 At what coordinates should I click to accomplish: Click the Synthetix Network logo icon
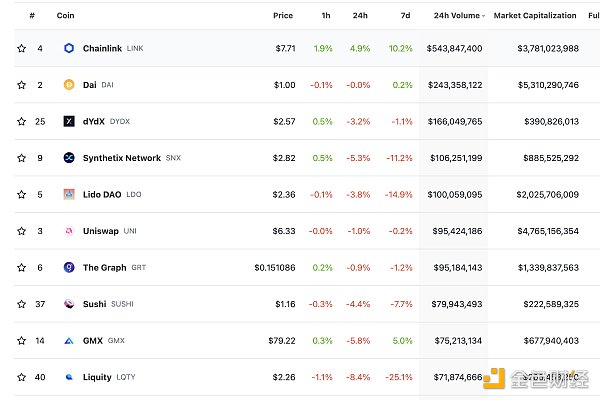coord(69,158)
